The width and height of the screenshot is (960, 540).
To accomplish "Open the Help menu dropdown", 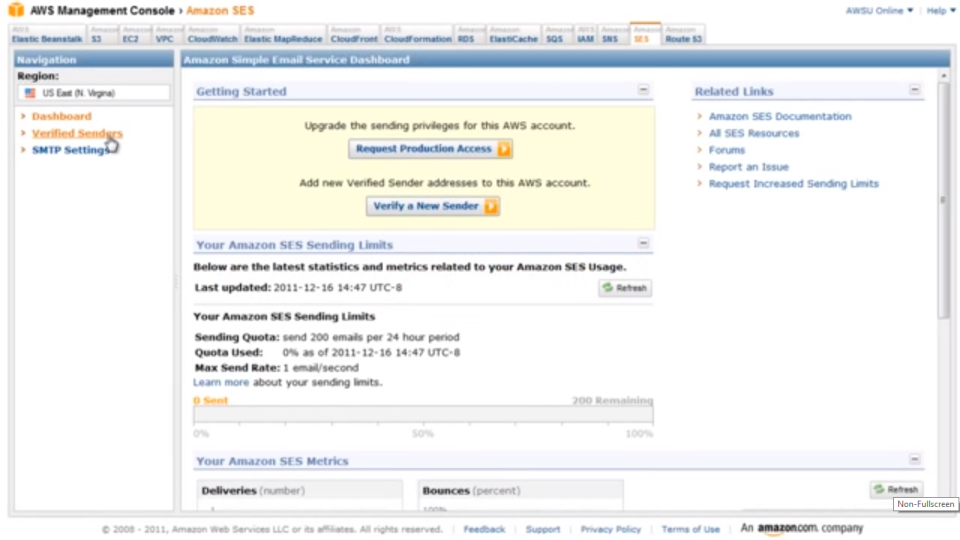I will (940, 10).
